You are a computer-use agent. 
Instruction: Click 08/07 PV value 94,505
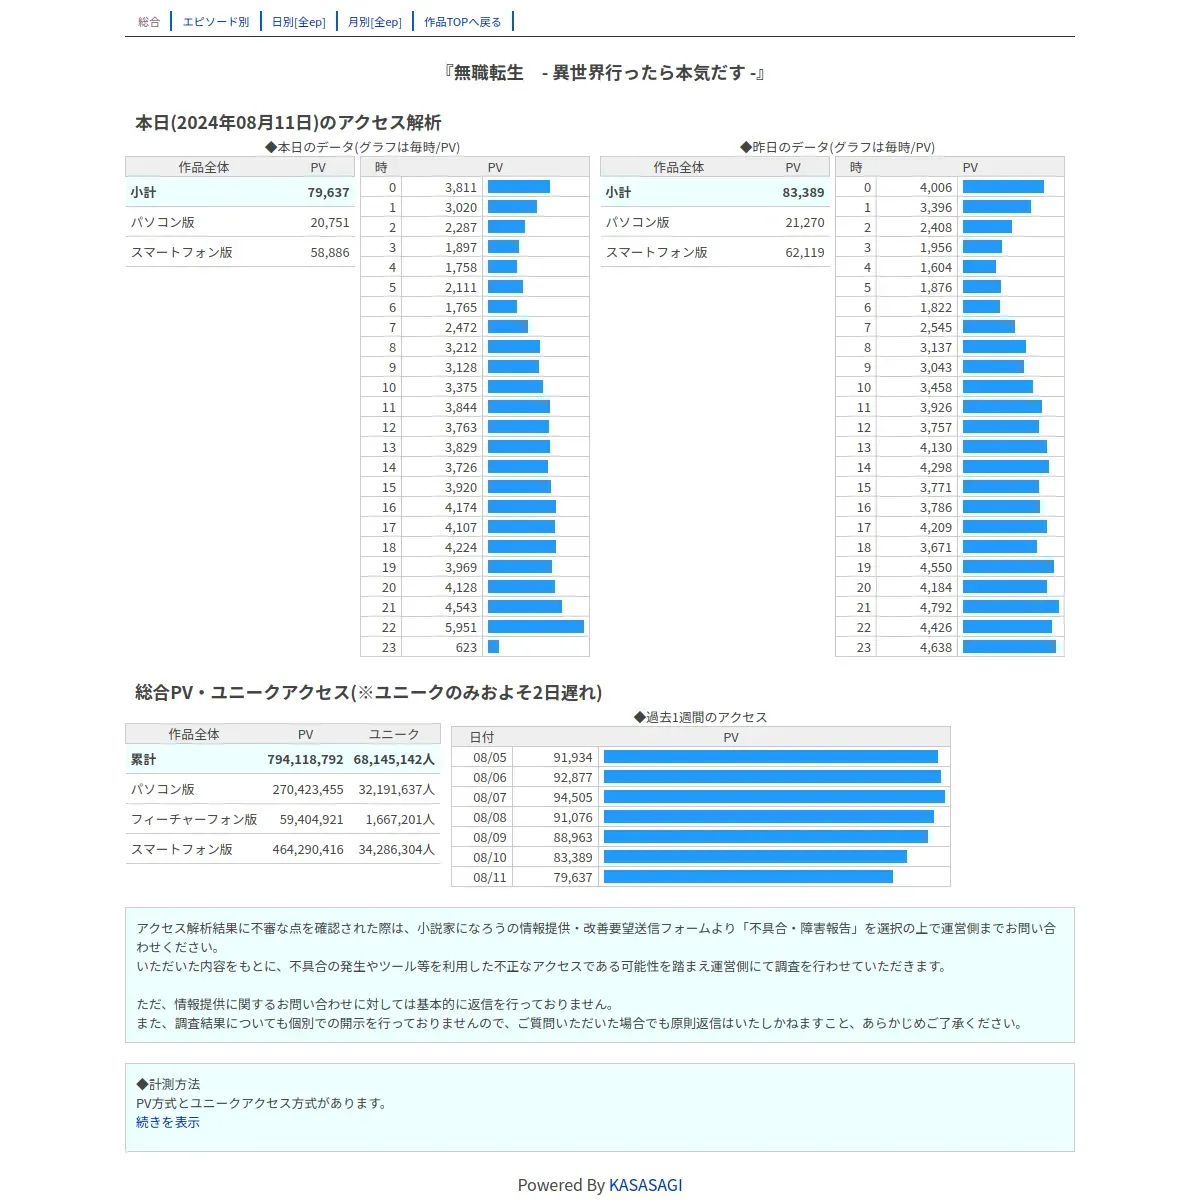pos(573,798)
